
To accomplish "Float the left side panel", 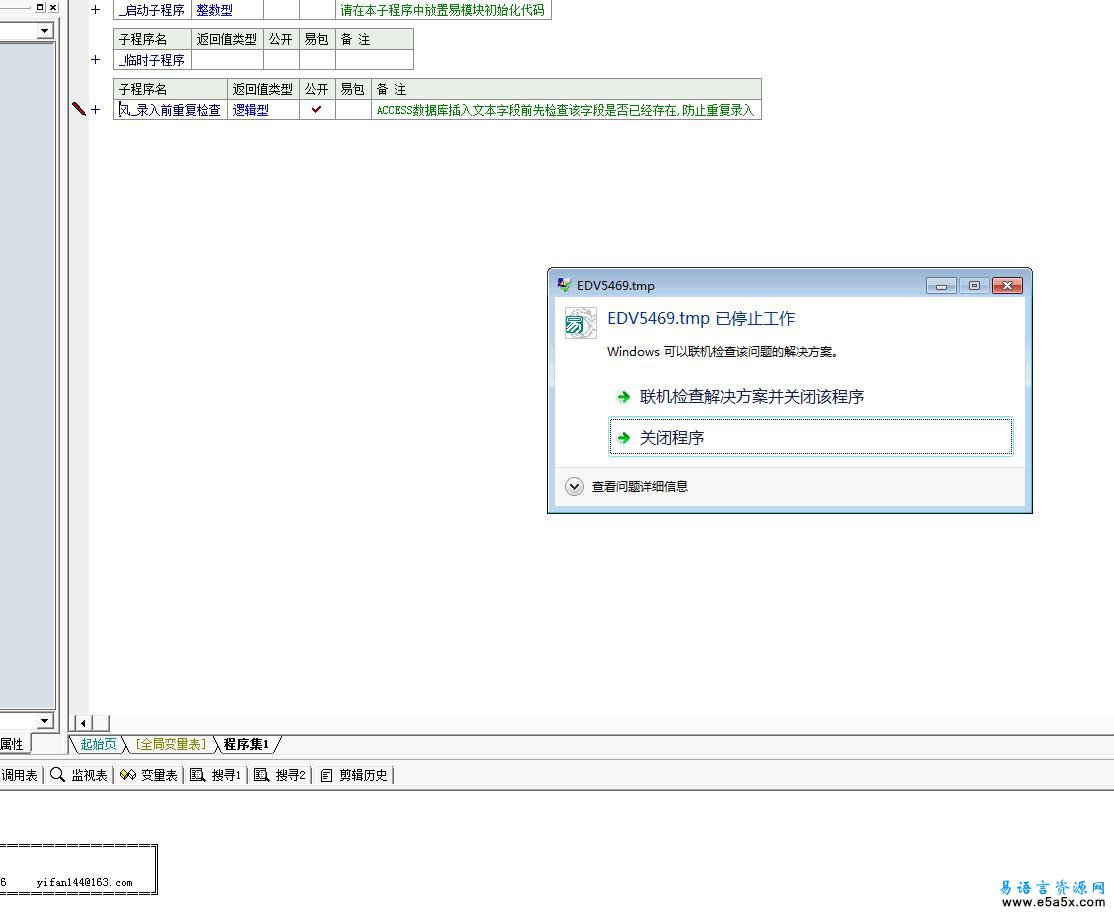I will [x=40, y=7].
